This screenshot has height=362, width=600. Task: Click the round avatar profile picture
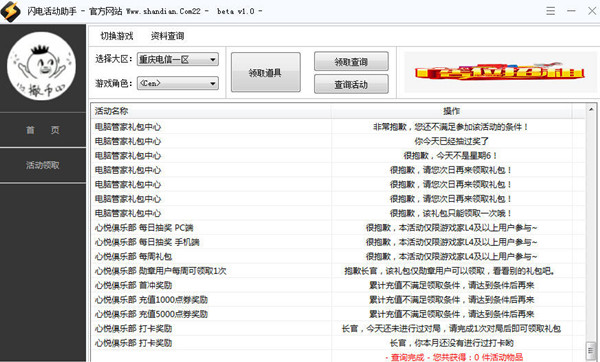pyautogui.click(x=41, y=66)
